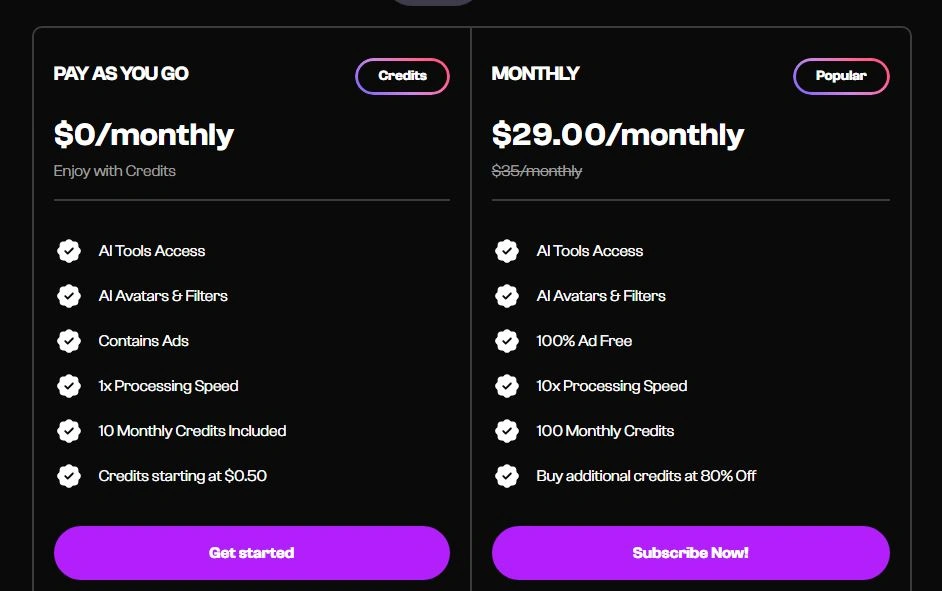Click the Get started button
This screenshot has height=591, width=942.
point(251,553)
